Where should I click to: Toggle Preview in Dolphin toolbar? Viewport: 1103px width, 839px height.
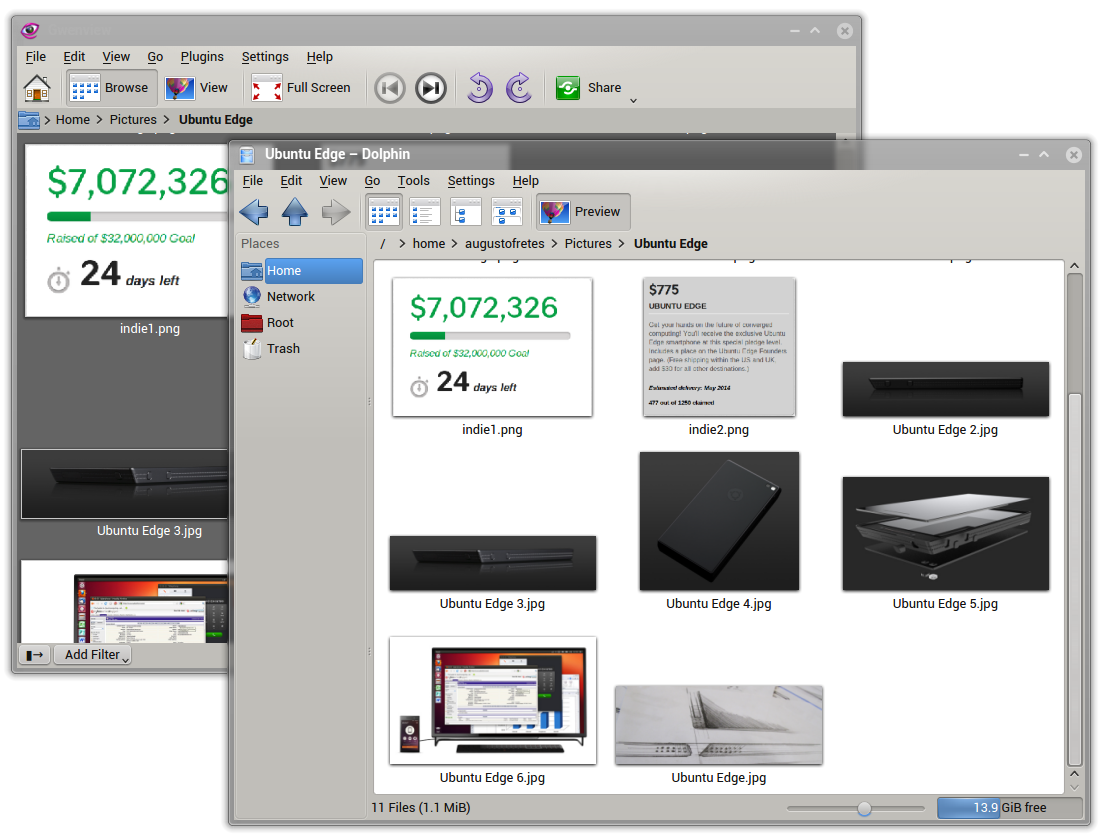pos(583,212)
